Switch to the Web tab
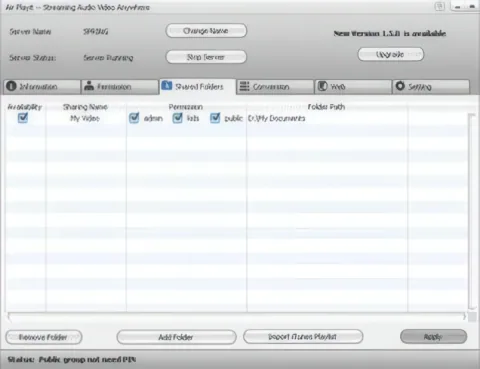The image size is (480, 369). (353, 87)
